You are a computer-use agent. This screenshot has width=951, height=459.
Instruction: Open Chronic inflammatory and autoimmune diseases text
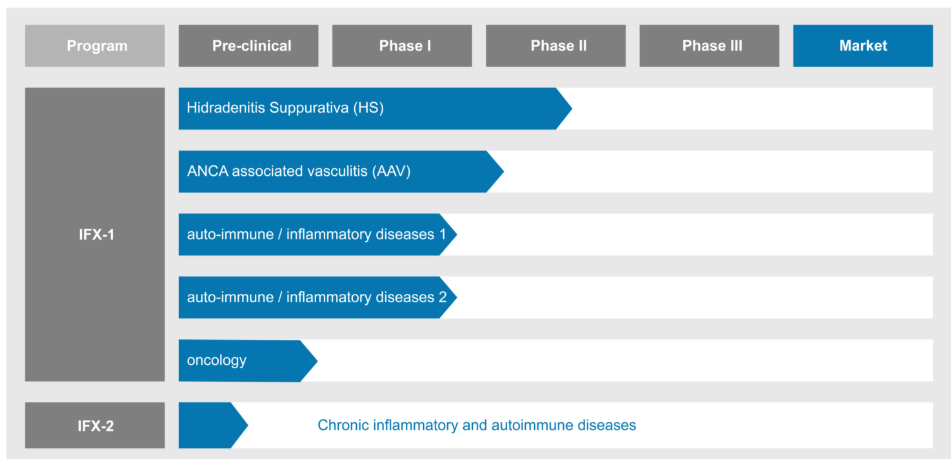477,425
